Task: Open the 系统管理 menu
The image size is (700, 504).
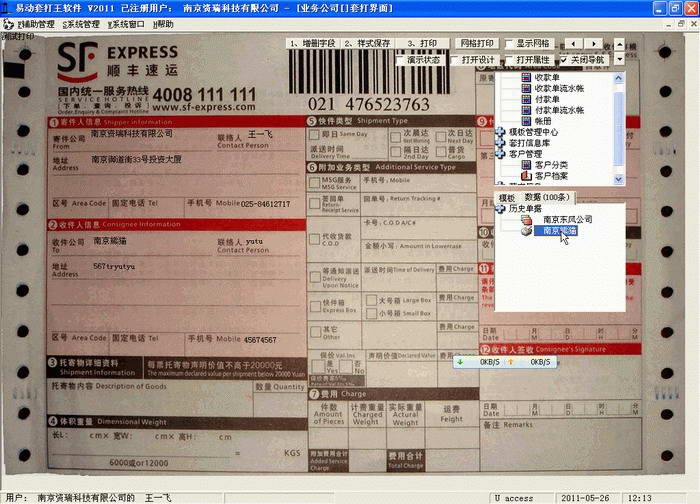Action: point(81,24)
